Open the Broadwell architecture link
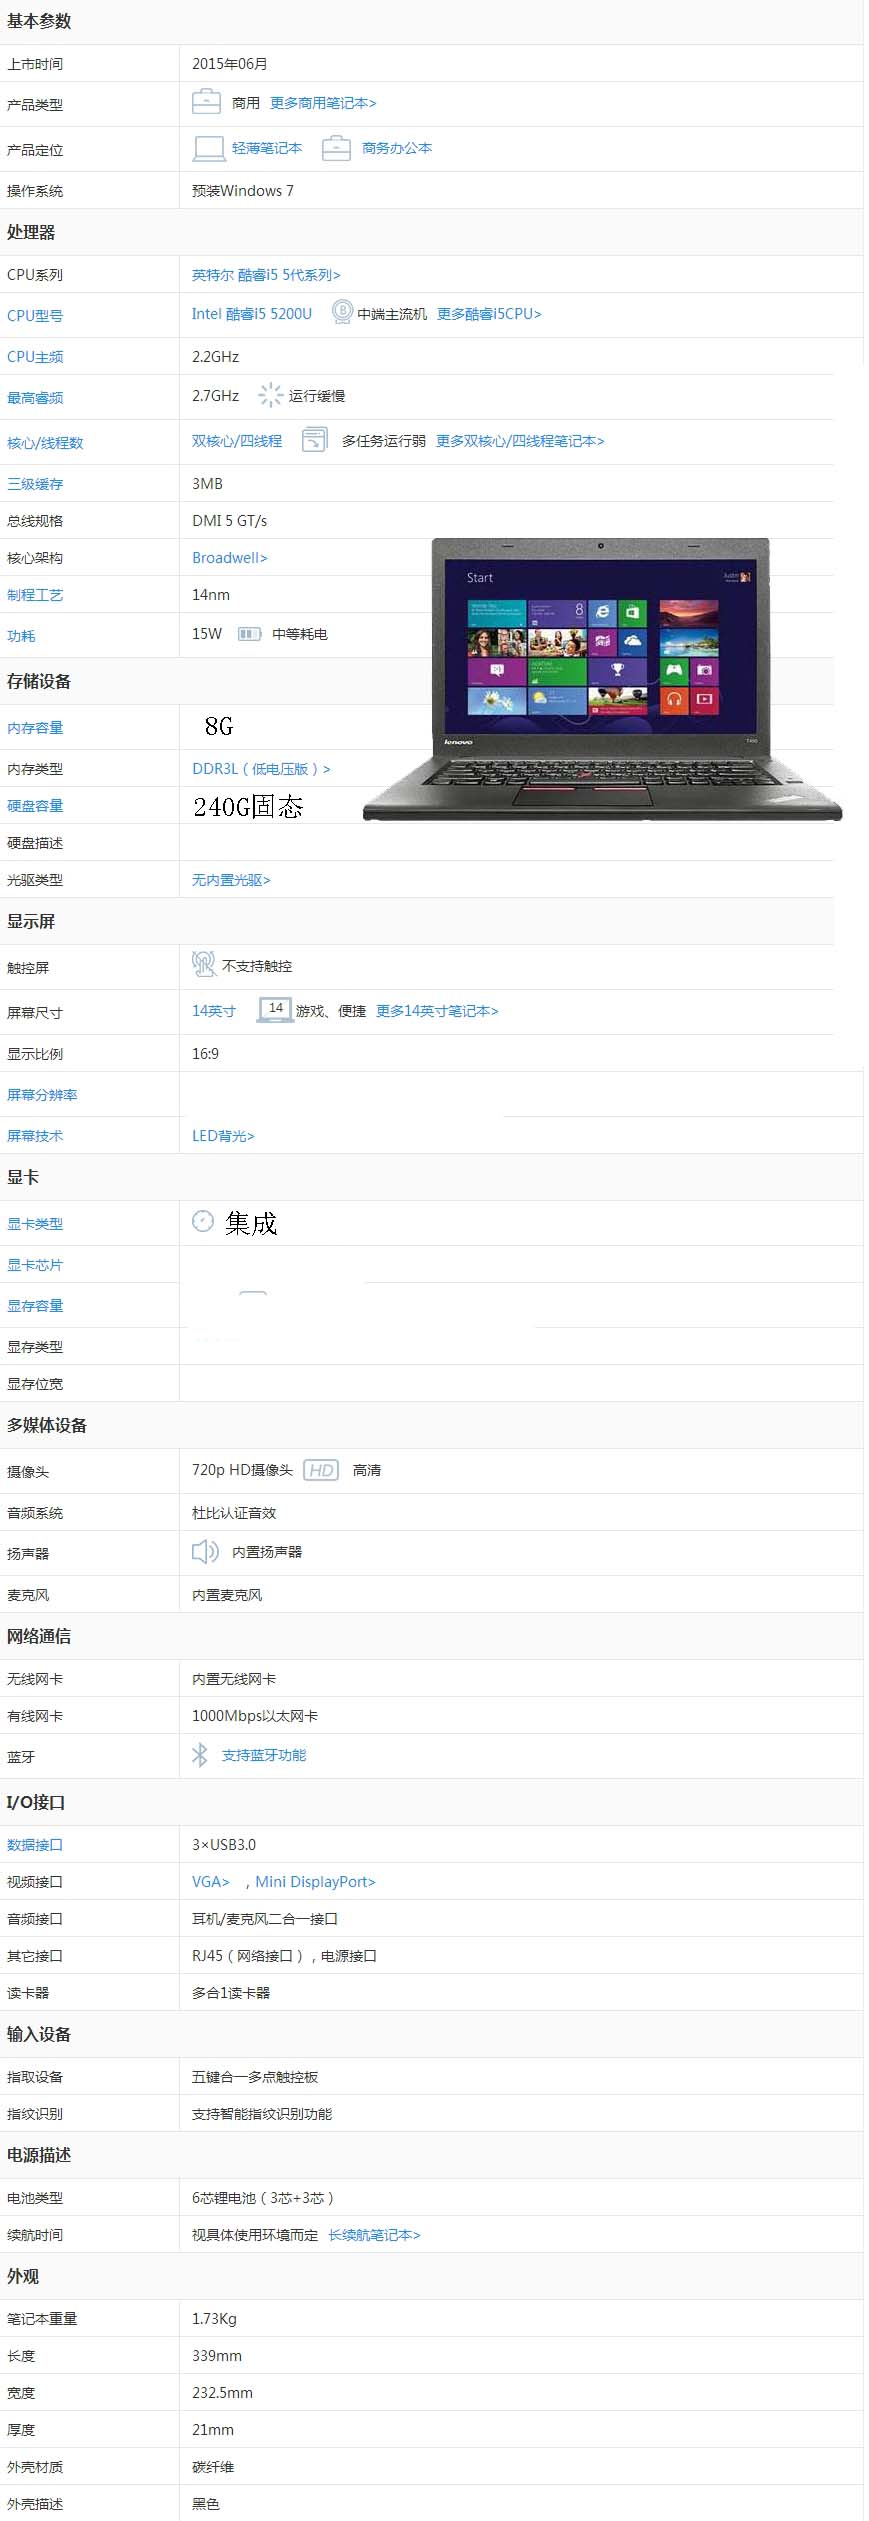Viewport: 869px width, 2521px height. 229,558
